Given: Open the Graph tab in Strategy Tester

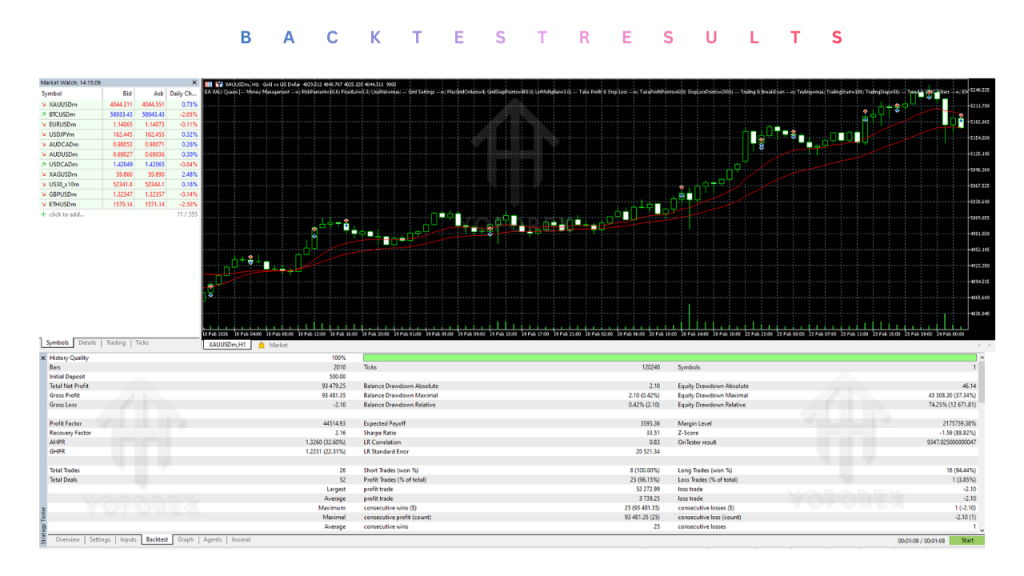Looking at the screenshot, I should coord(185,540).
